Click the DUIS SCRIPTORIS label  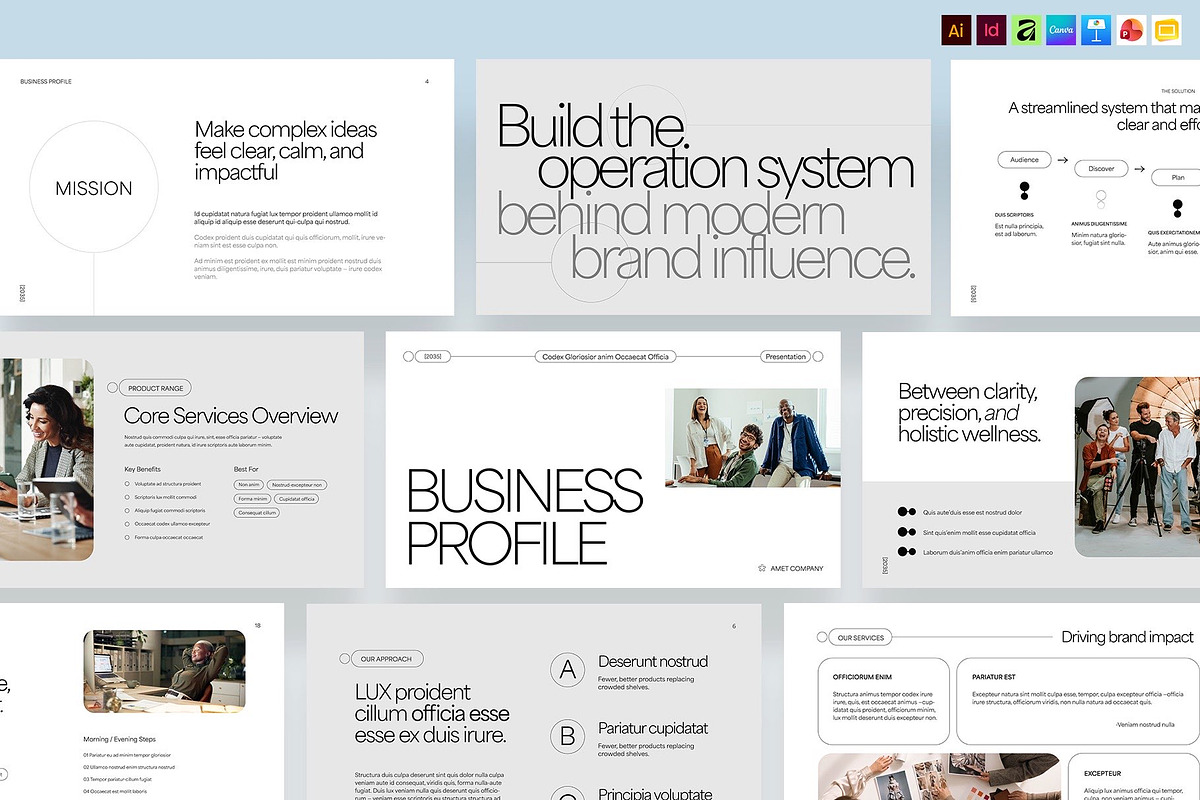click(1014, 215)
